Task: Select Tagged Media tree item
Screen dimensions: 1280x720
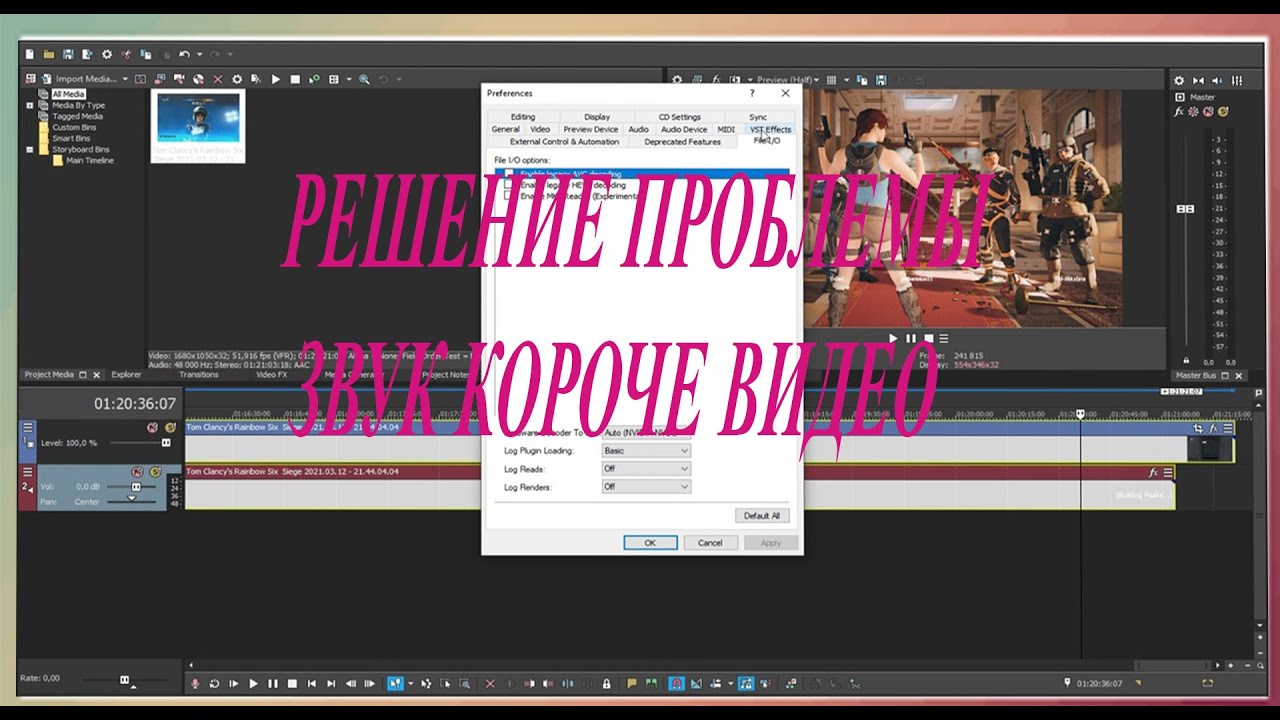Action: 78,116
